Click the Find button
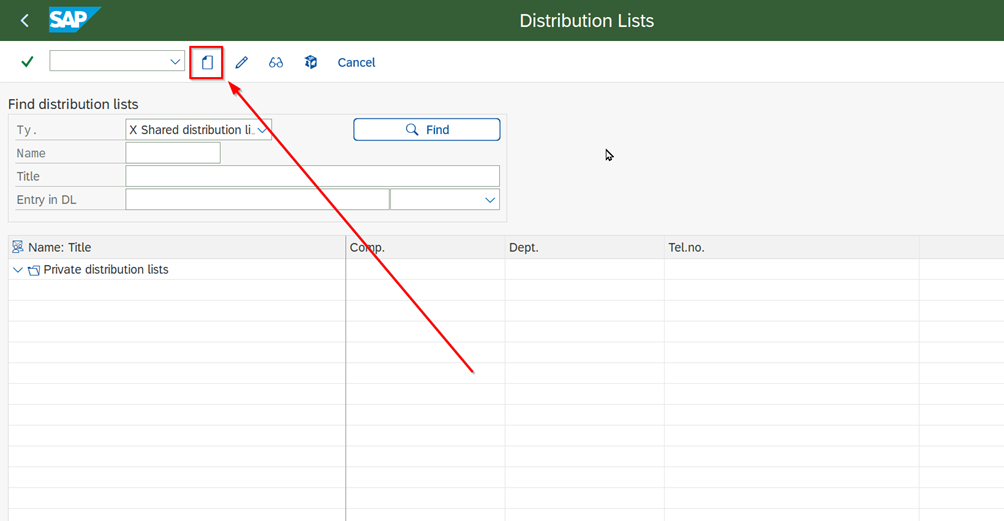This screenshot has height=521, width=1004. pyautogui.click(x=426, y=130)
